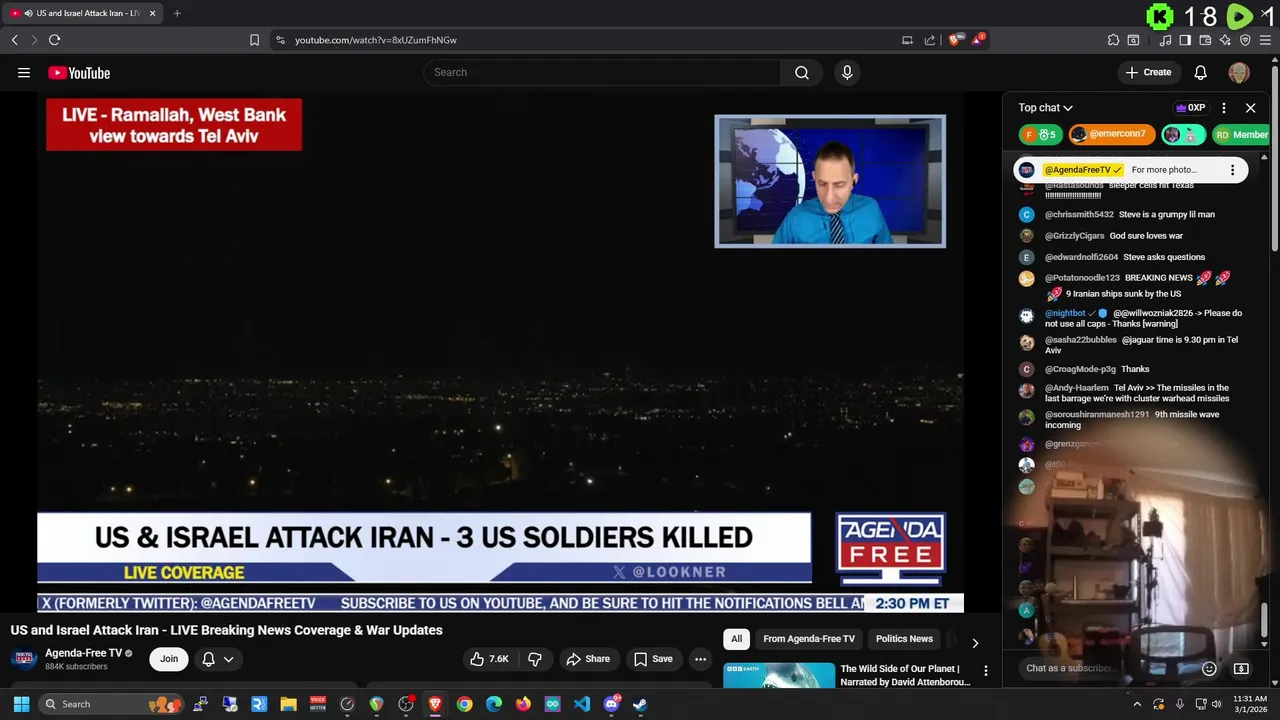Click the @AgendaFreeTV pinned author name
The height and width of the screenshot is (720, 1280).
(x=1083, y=170)
